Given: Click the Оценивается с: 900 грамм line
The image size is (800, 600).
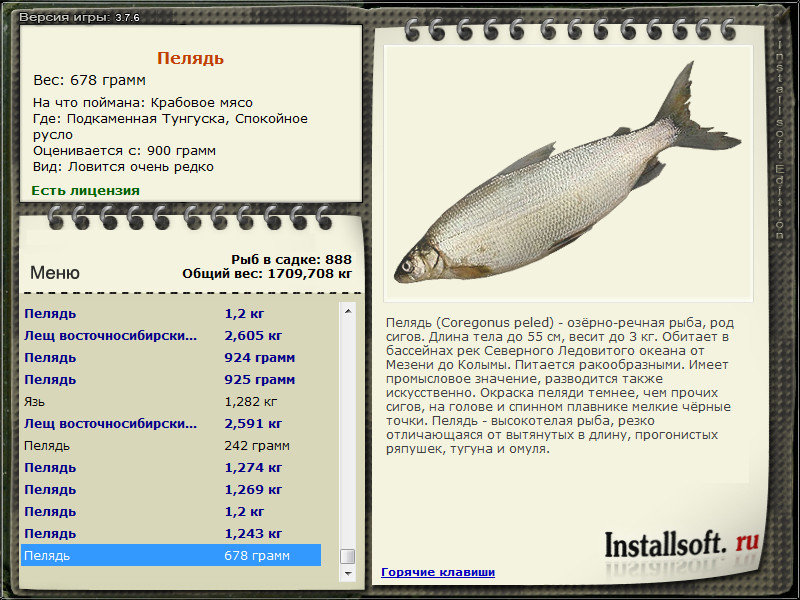Looking at the screenshot, I should click(x=124, y=151).
